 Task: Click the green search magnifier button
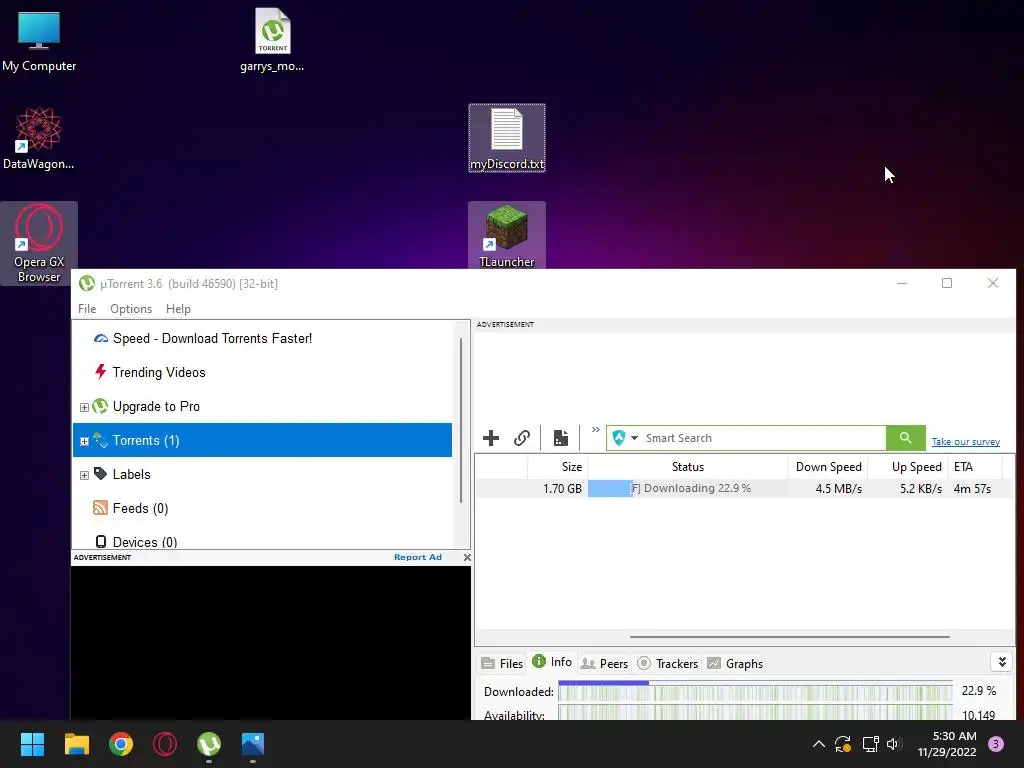point(905,438)
